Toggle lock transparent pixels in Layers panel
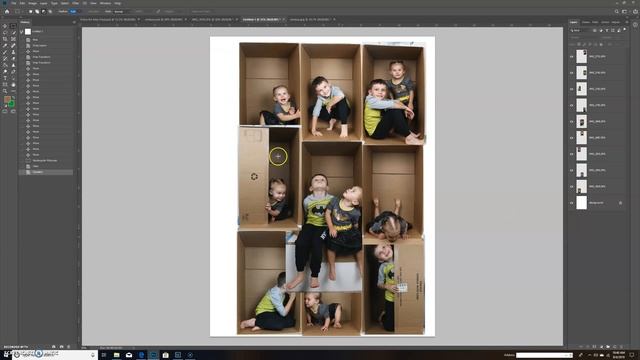640x360 pixels. 579,44
